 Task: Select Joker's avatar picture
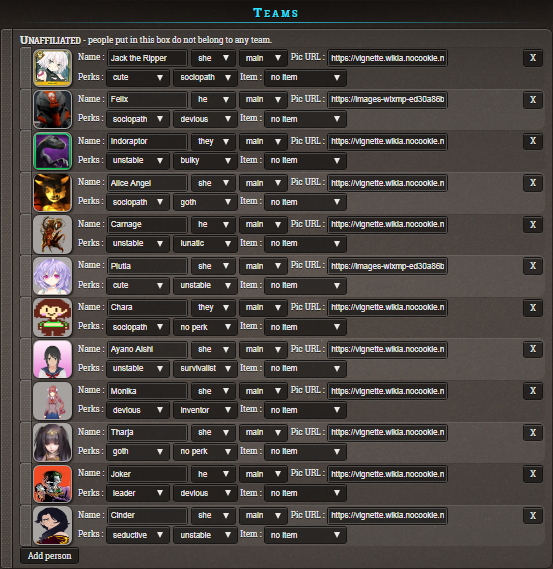(x=53, y=484)
